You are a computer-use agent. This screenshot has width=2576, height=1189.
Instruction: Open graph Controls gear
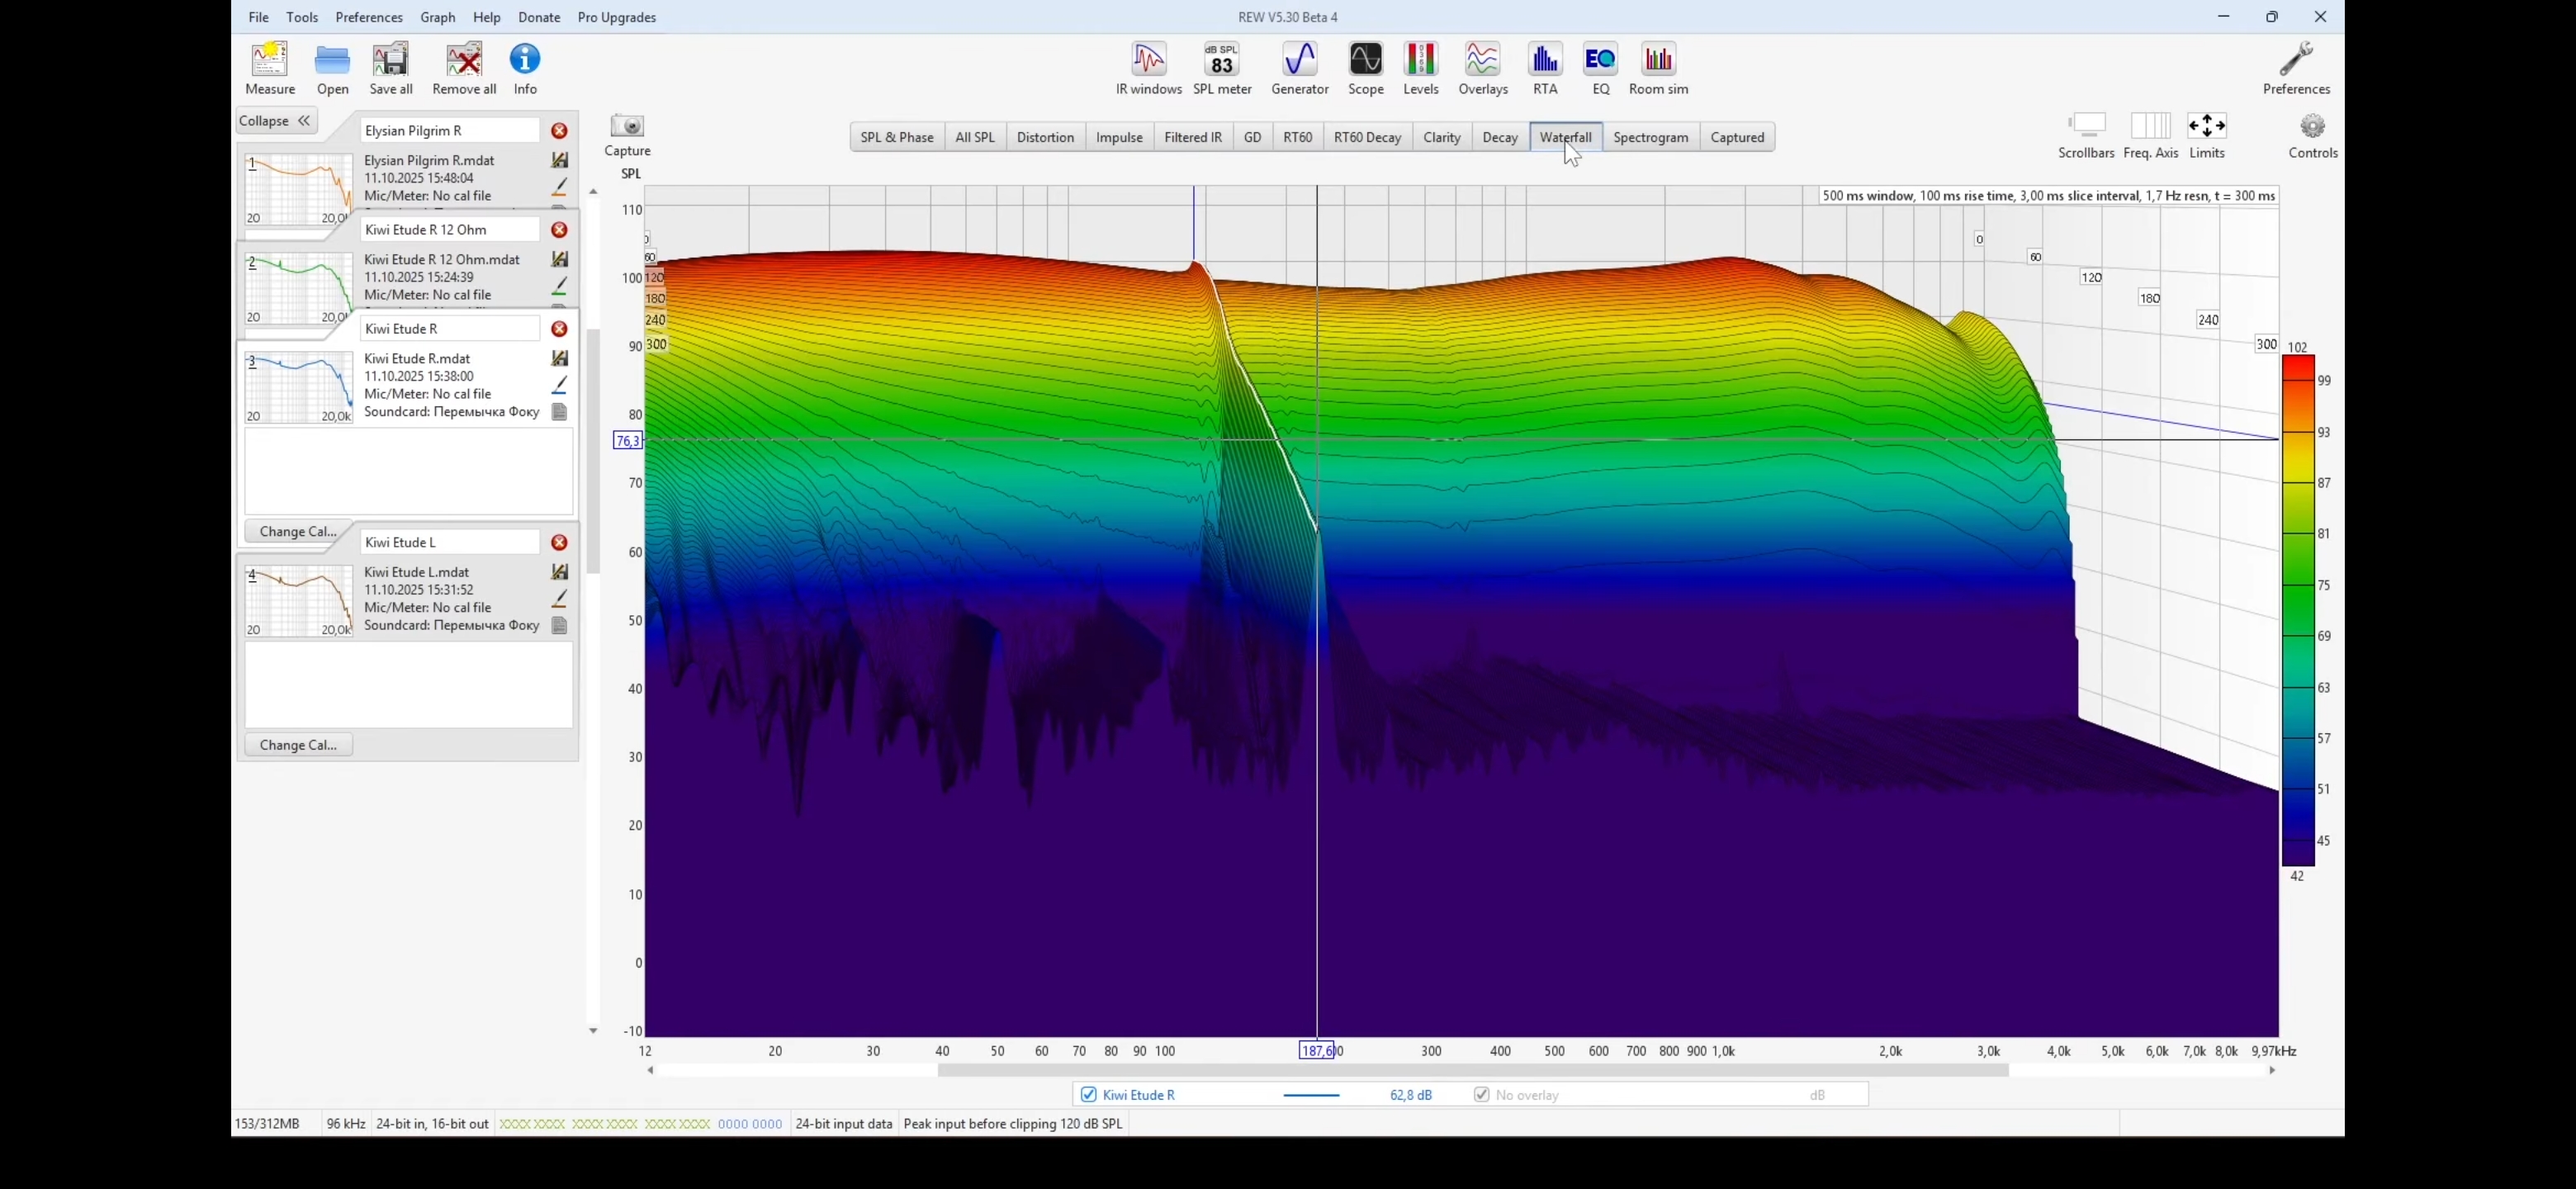[x=2312, y=127]
